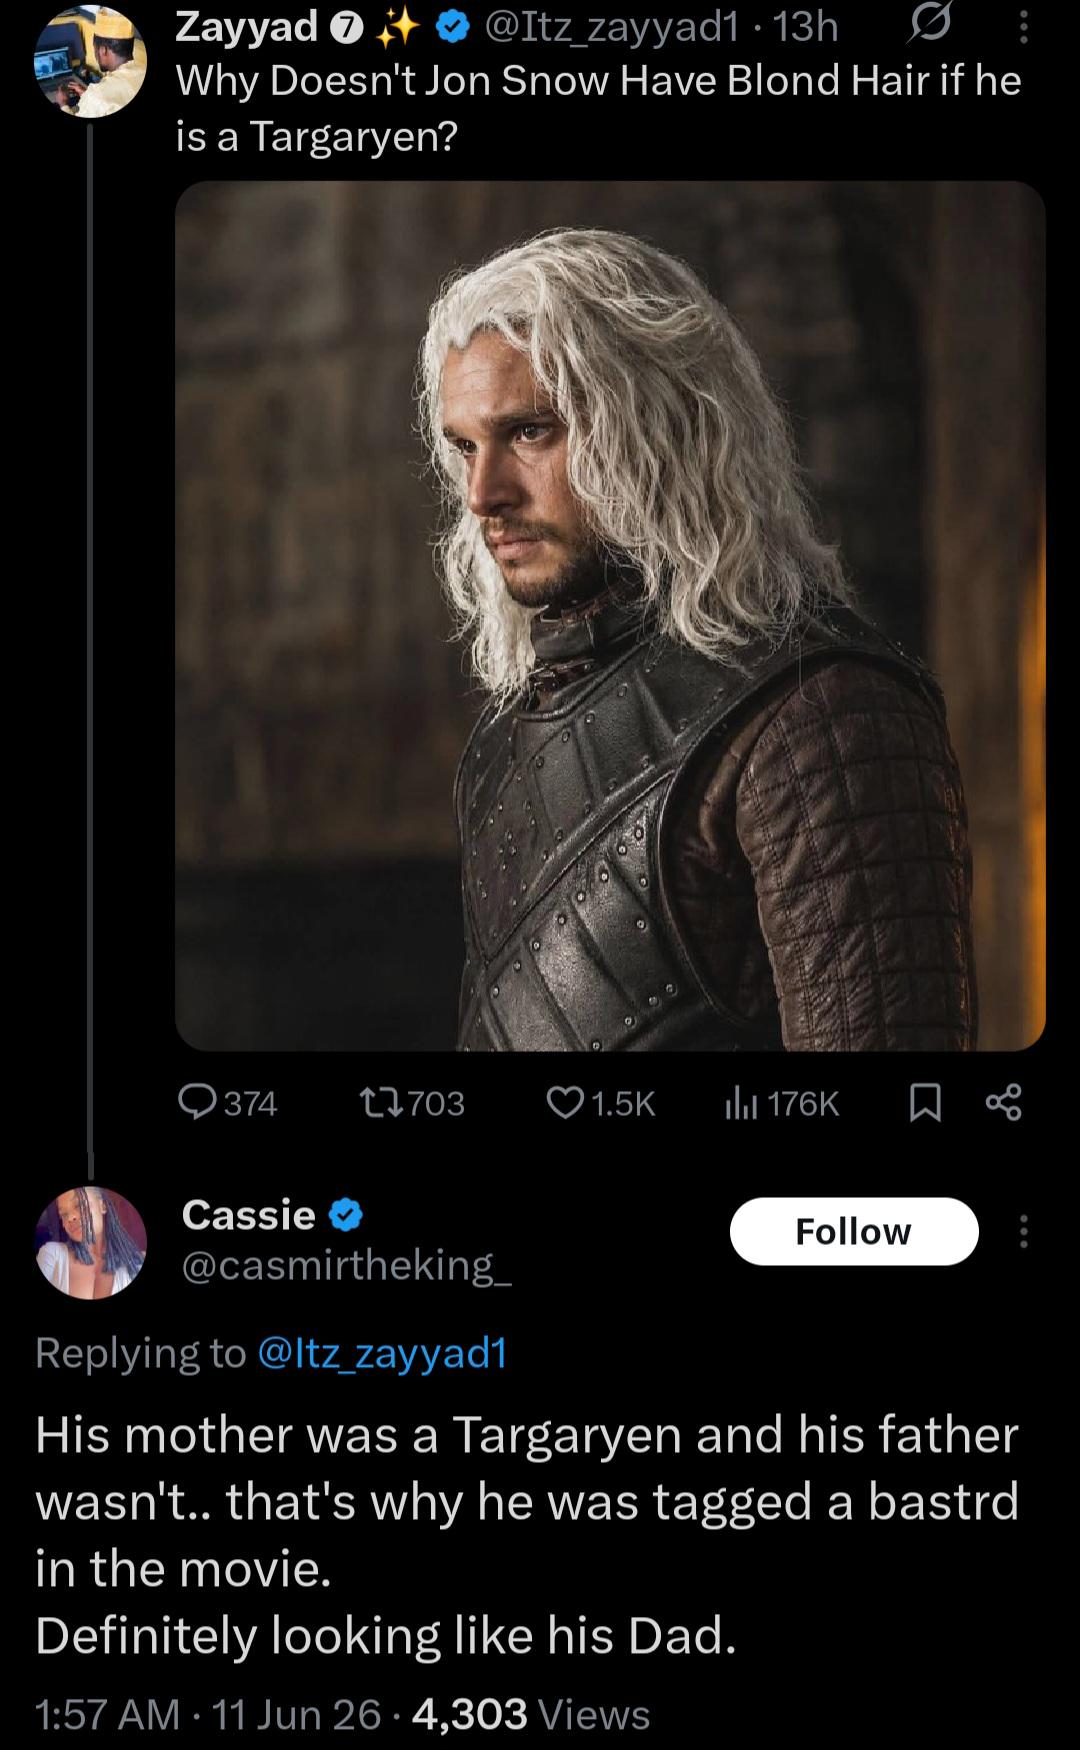
Task: Tap Cassie's blue verified checkmark
Action: (x=345, y=1216)
